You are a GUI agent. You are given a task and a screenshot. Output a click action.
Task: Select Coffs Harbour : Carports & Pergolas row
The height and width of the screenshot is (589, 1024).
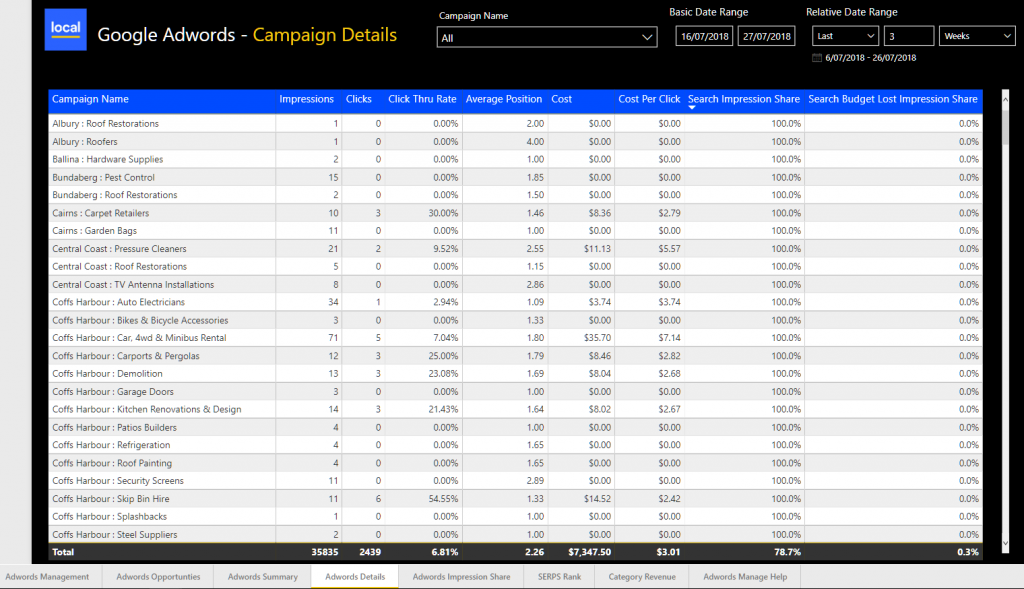pyautogui.click(x=515, y=356)
